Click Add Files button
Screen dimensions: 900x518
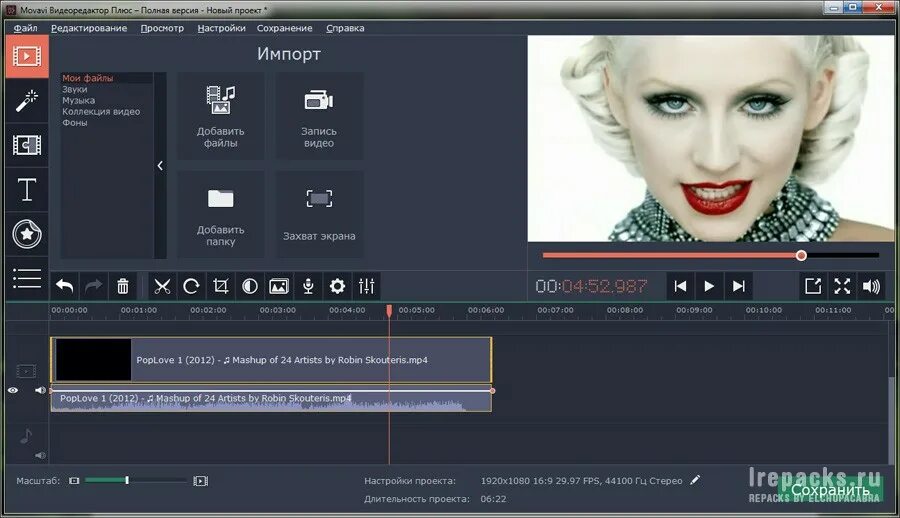click(x=220, y=116)
